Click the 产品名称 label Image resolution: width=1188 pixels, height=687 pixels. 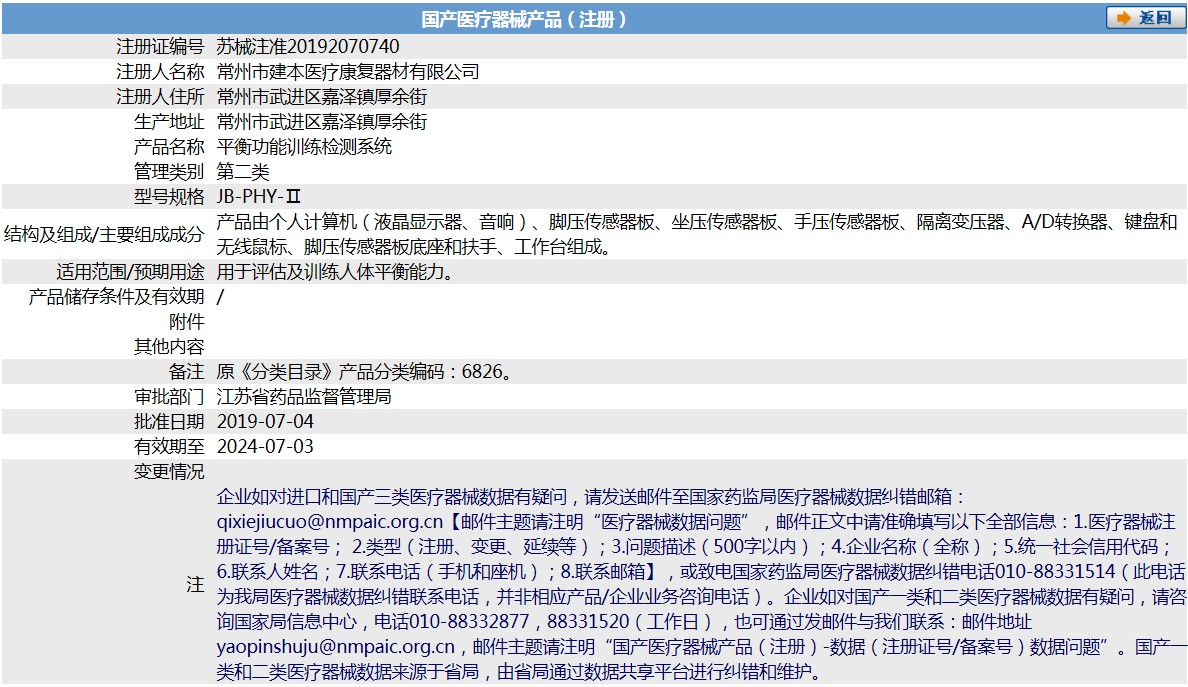[169, 146]
